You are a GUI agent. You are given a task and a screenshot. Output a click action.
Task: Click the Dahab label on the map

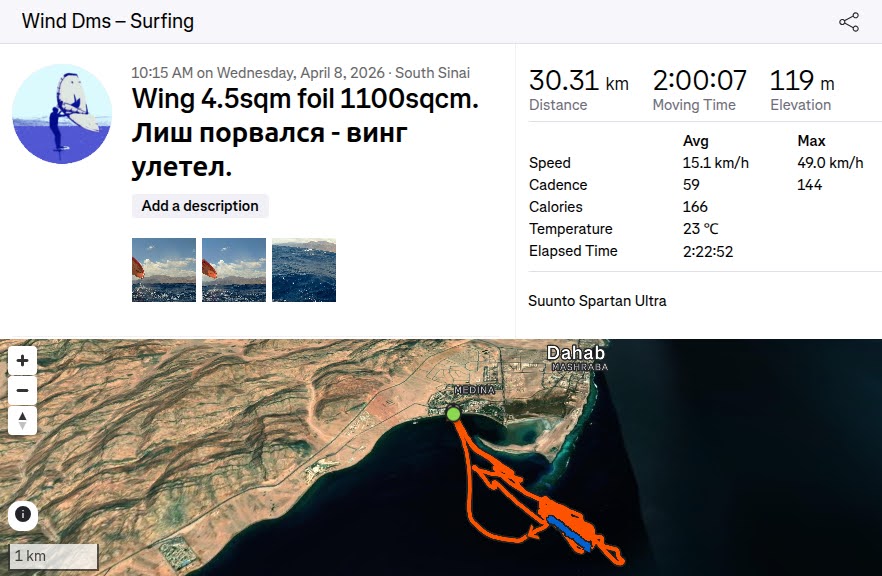576,353
